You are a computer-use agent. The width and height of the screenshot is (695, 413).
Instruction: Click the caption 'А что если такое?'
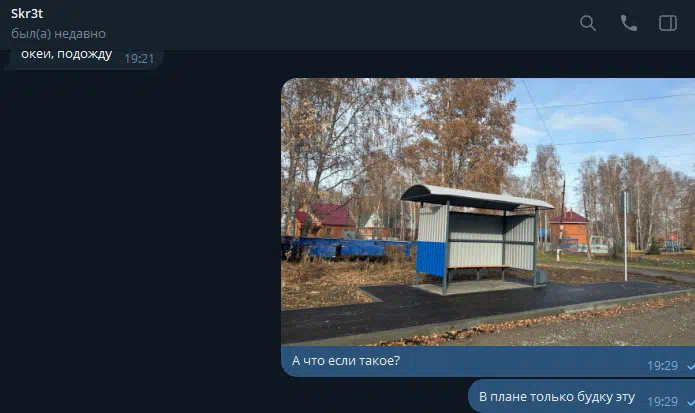[x=346, y=361]
